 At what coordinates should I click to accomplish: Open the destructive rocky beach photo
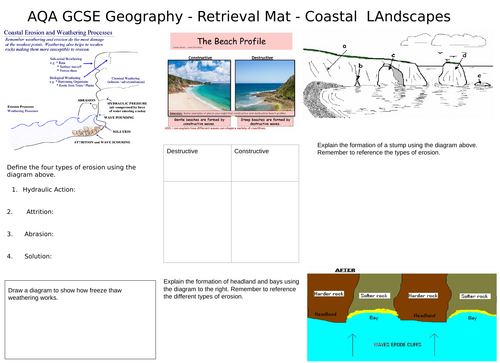[x=265, y=86]
